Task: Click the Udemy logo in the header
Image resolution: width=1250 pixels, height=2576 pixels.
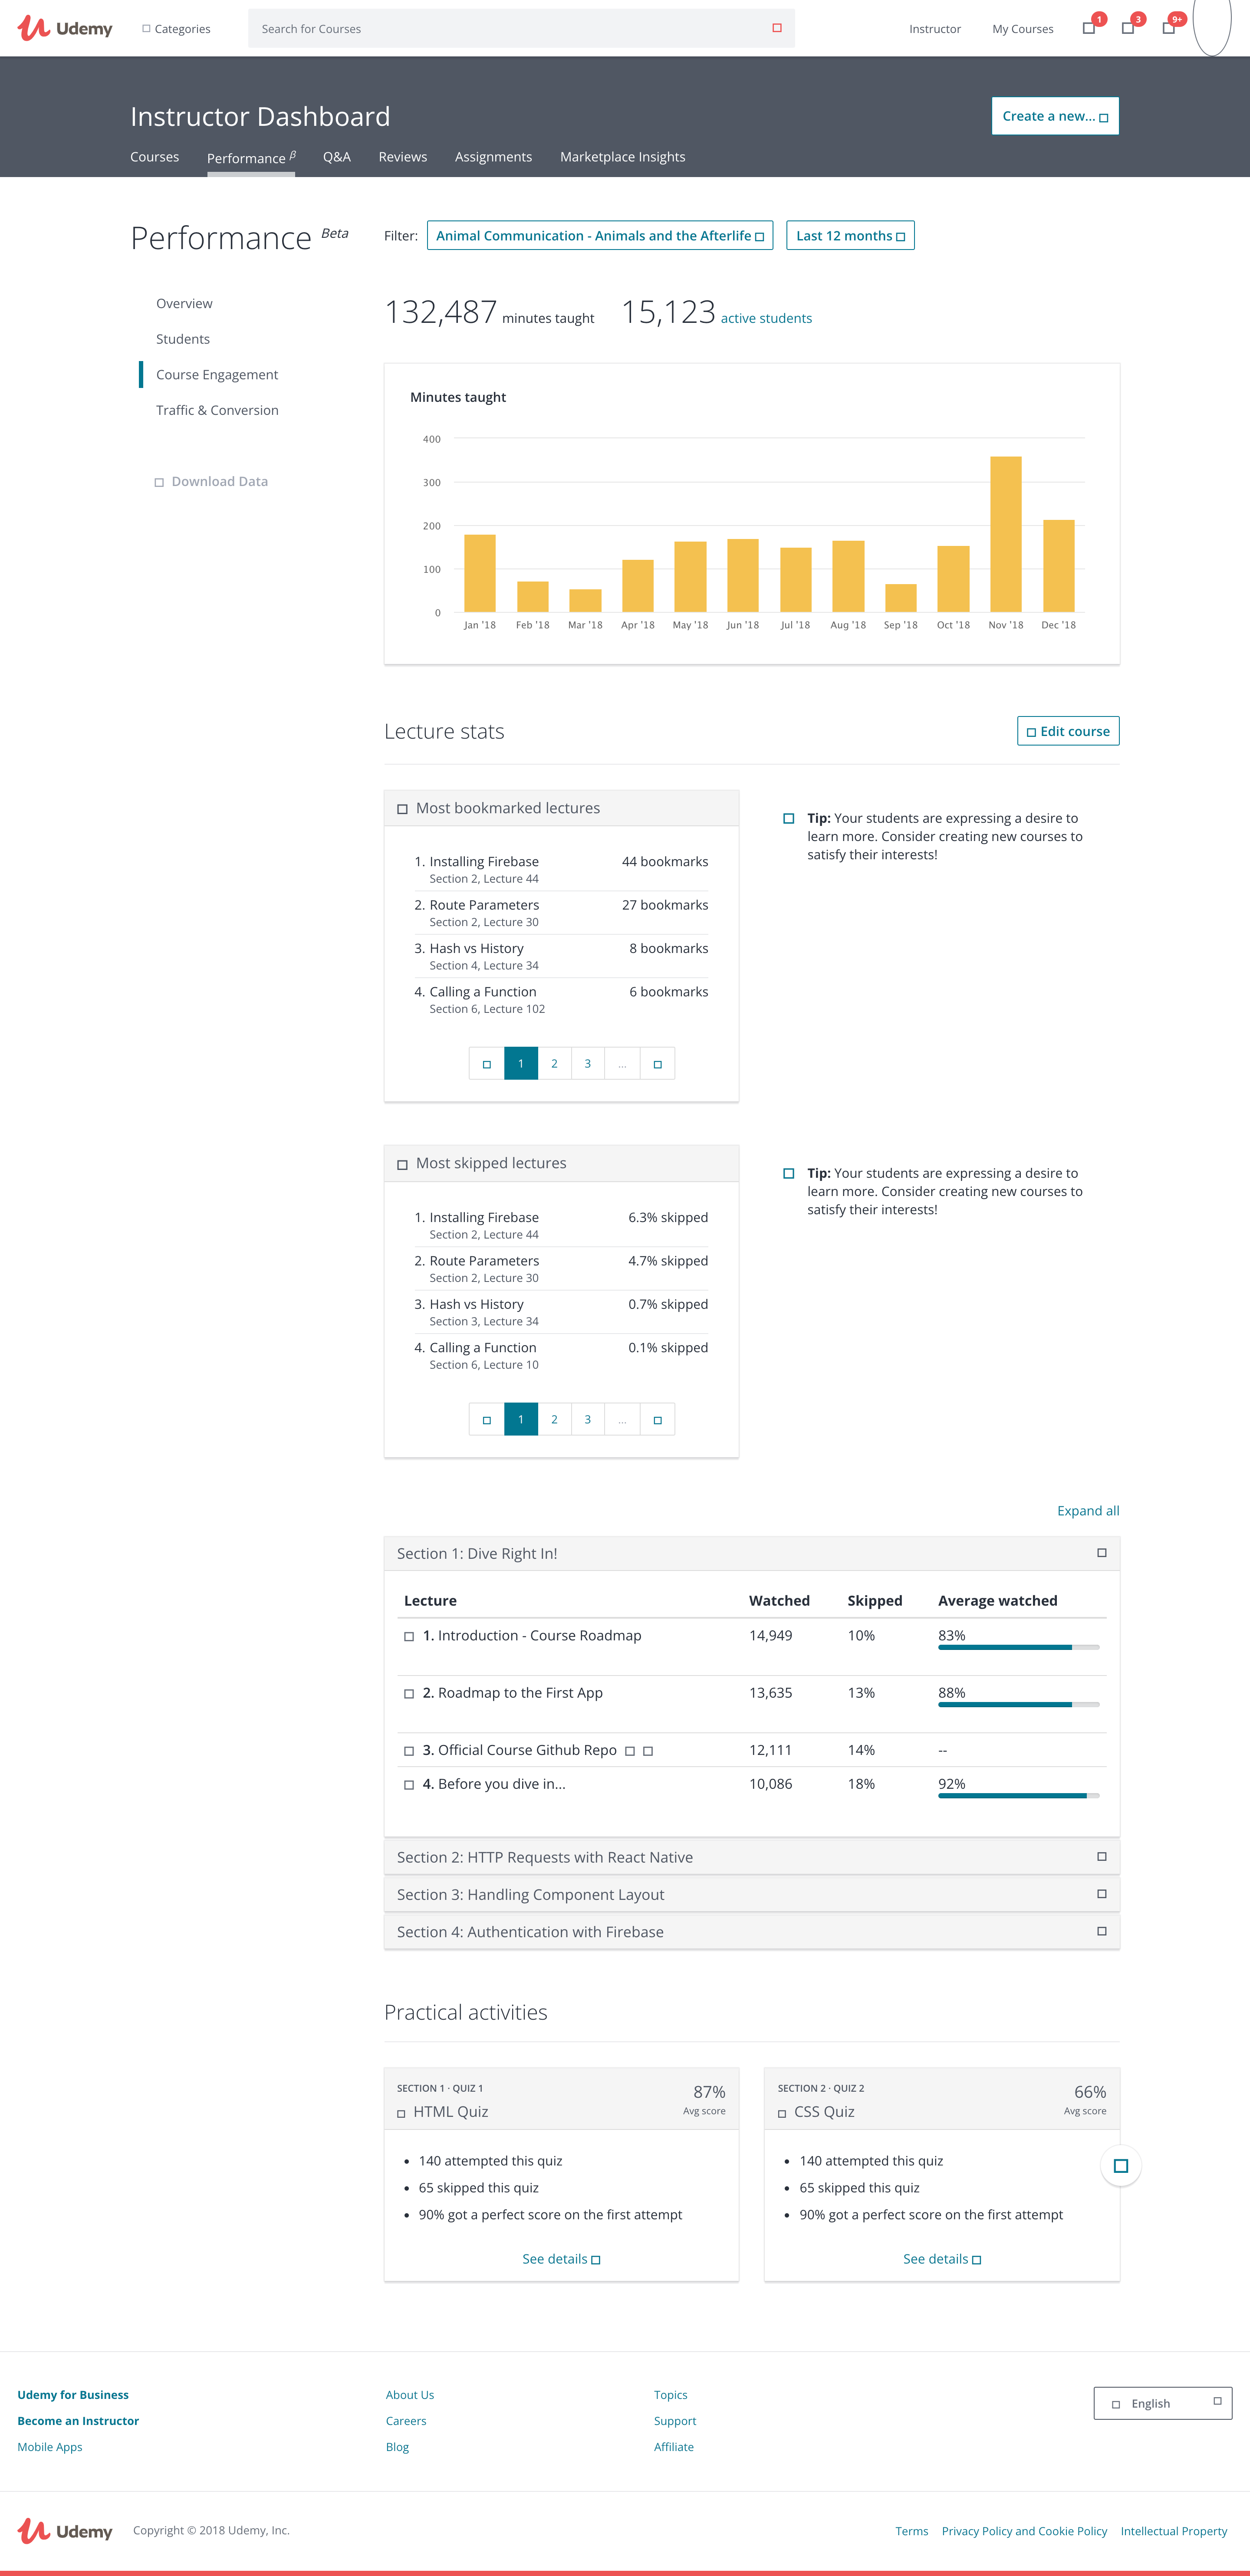Action: pos(65,28)
